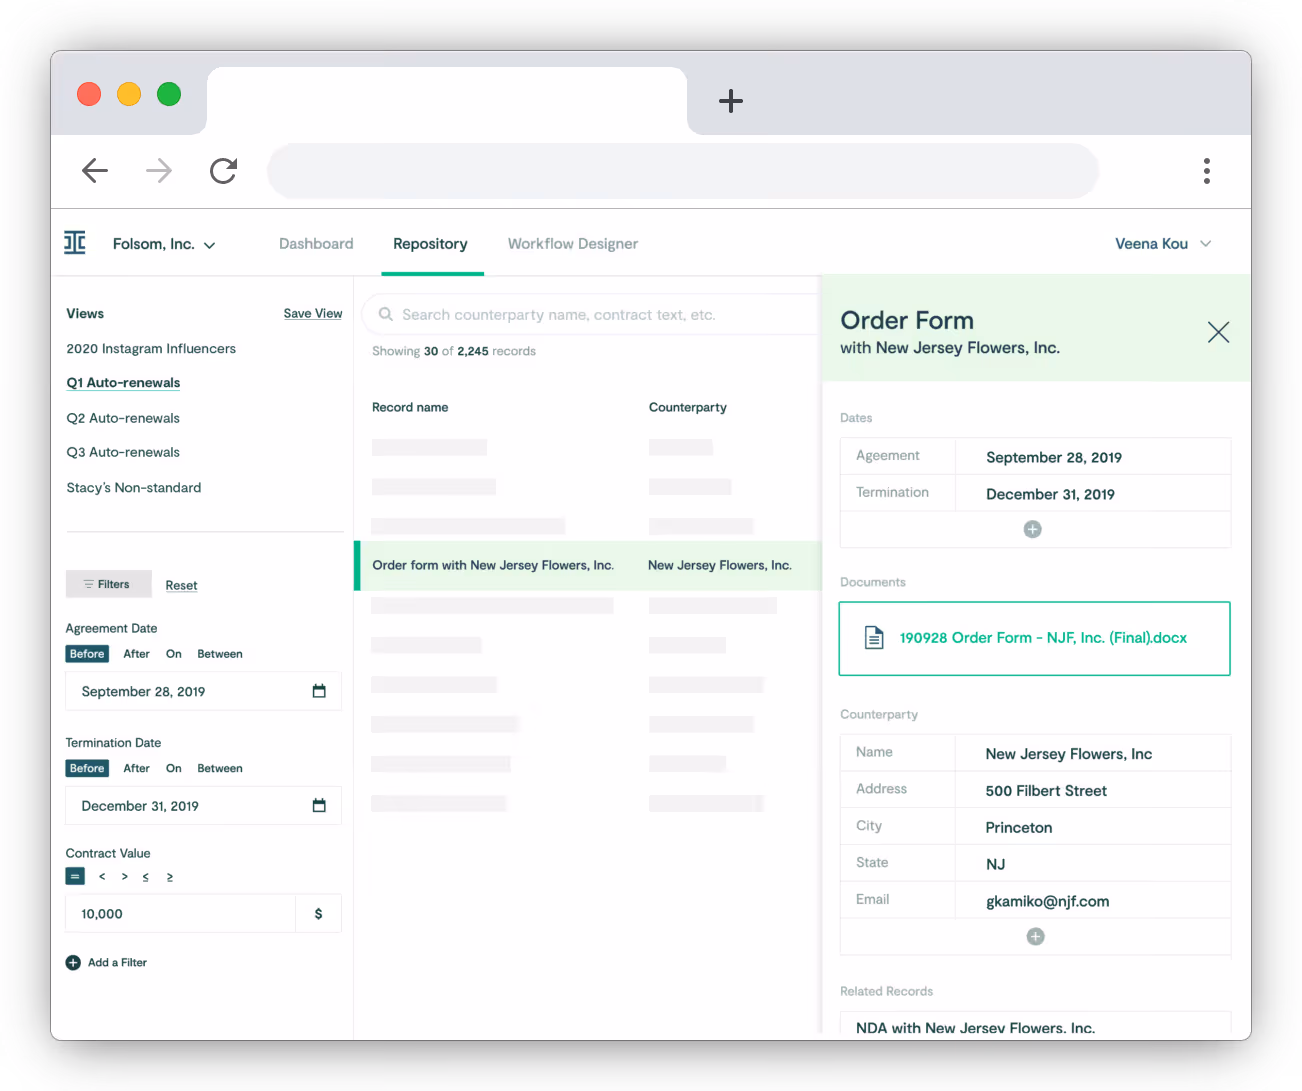Viewport: 1302px width, 1091px height.
Task: Open the 2020 Instagram Influencers view
Action: coord(151,349)
